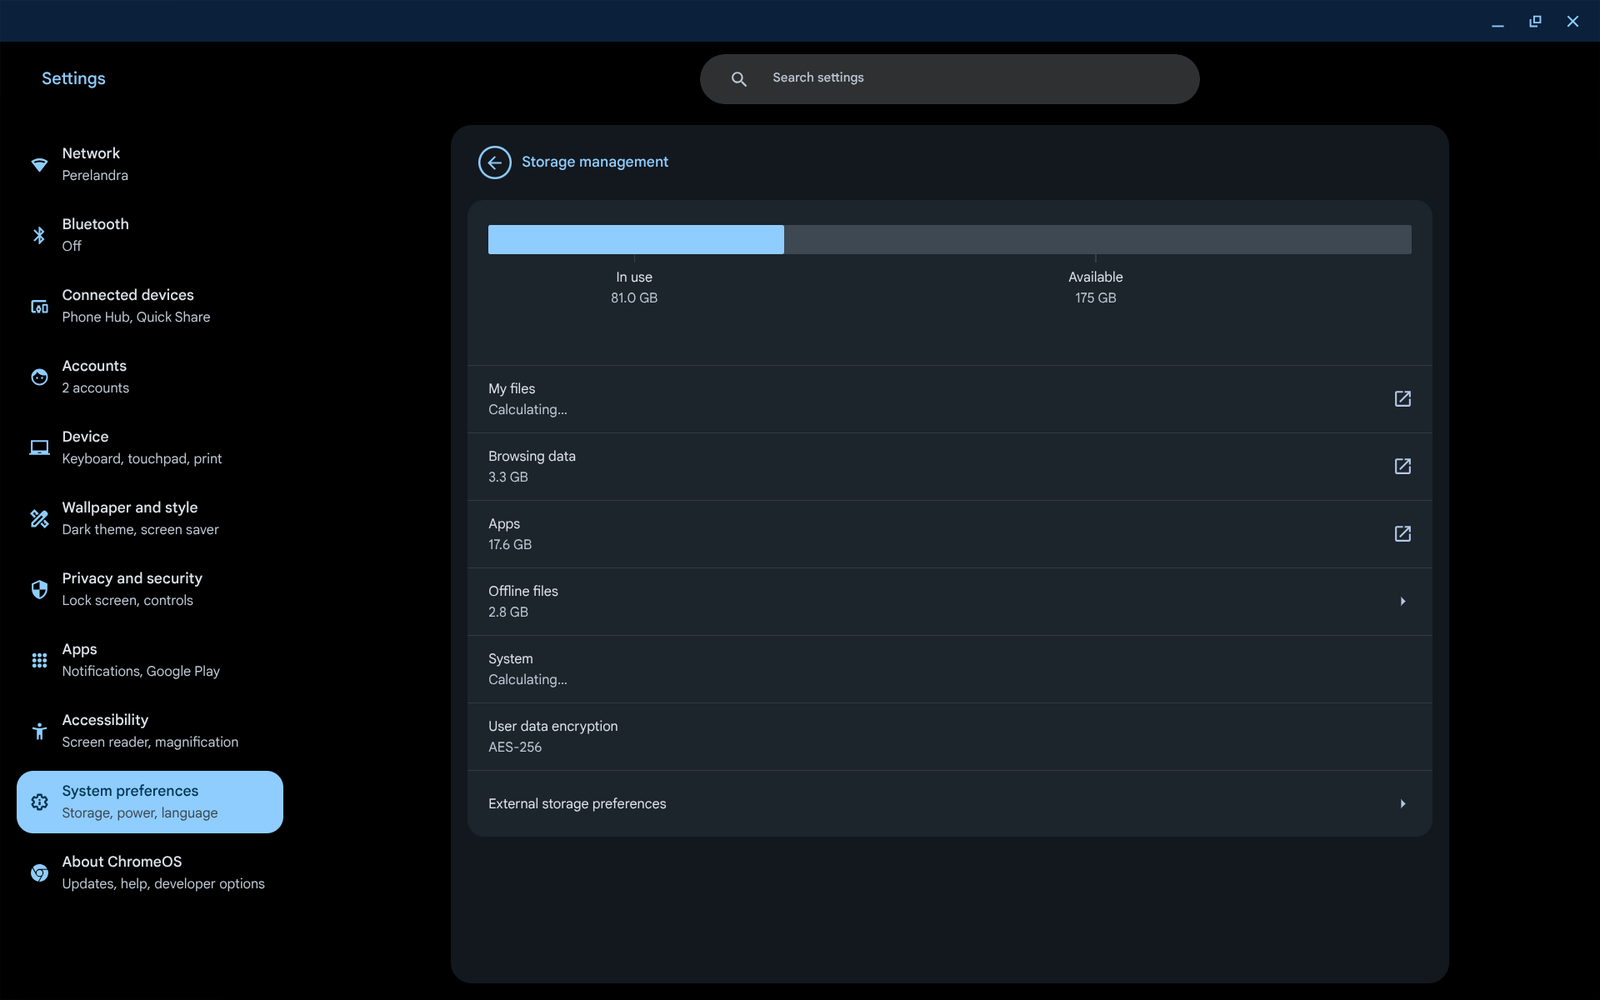The image size is (1600, 1000).
Task: Click the Bluetooth icon in sidebar
Action: pos(39,235)
